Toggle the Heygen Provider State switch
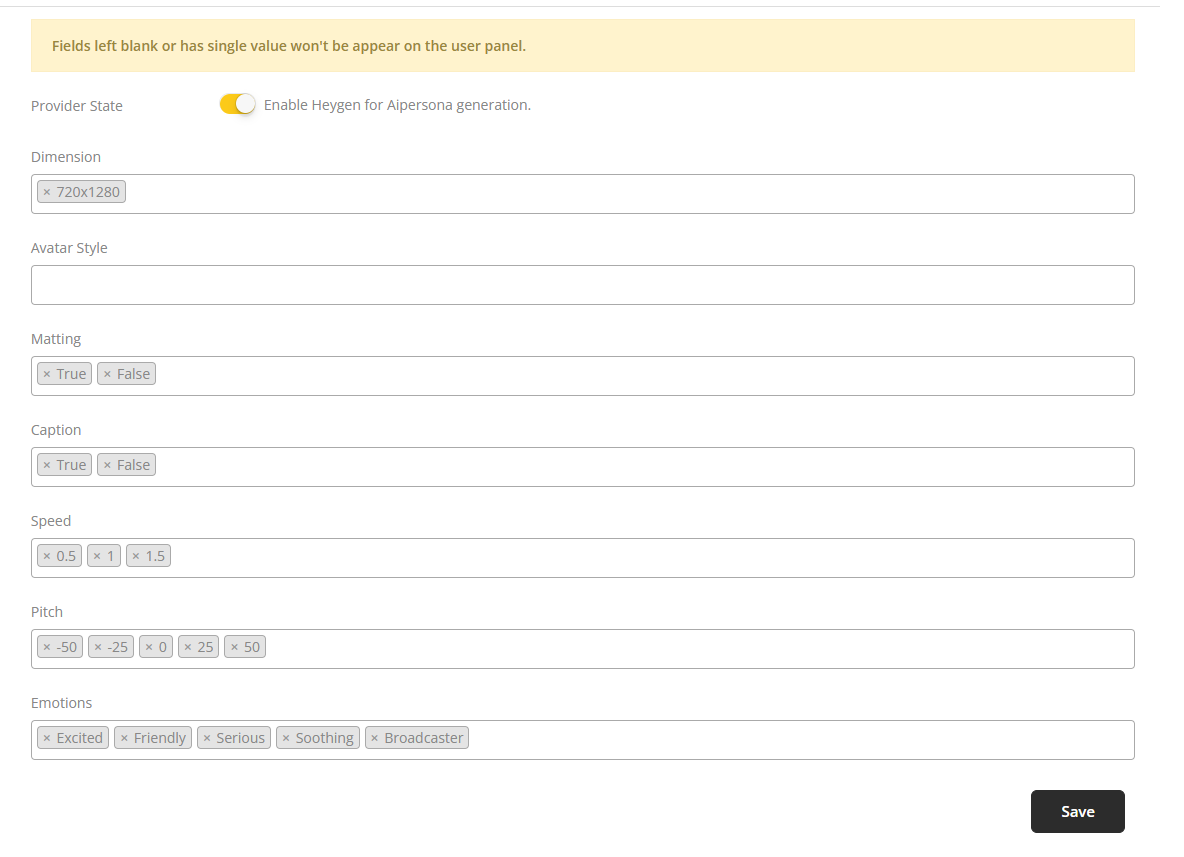 [238, 104]
